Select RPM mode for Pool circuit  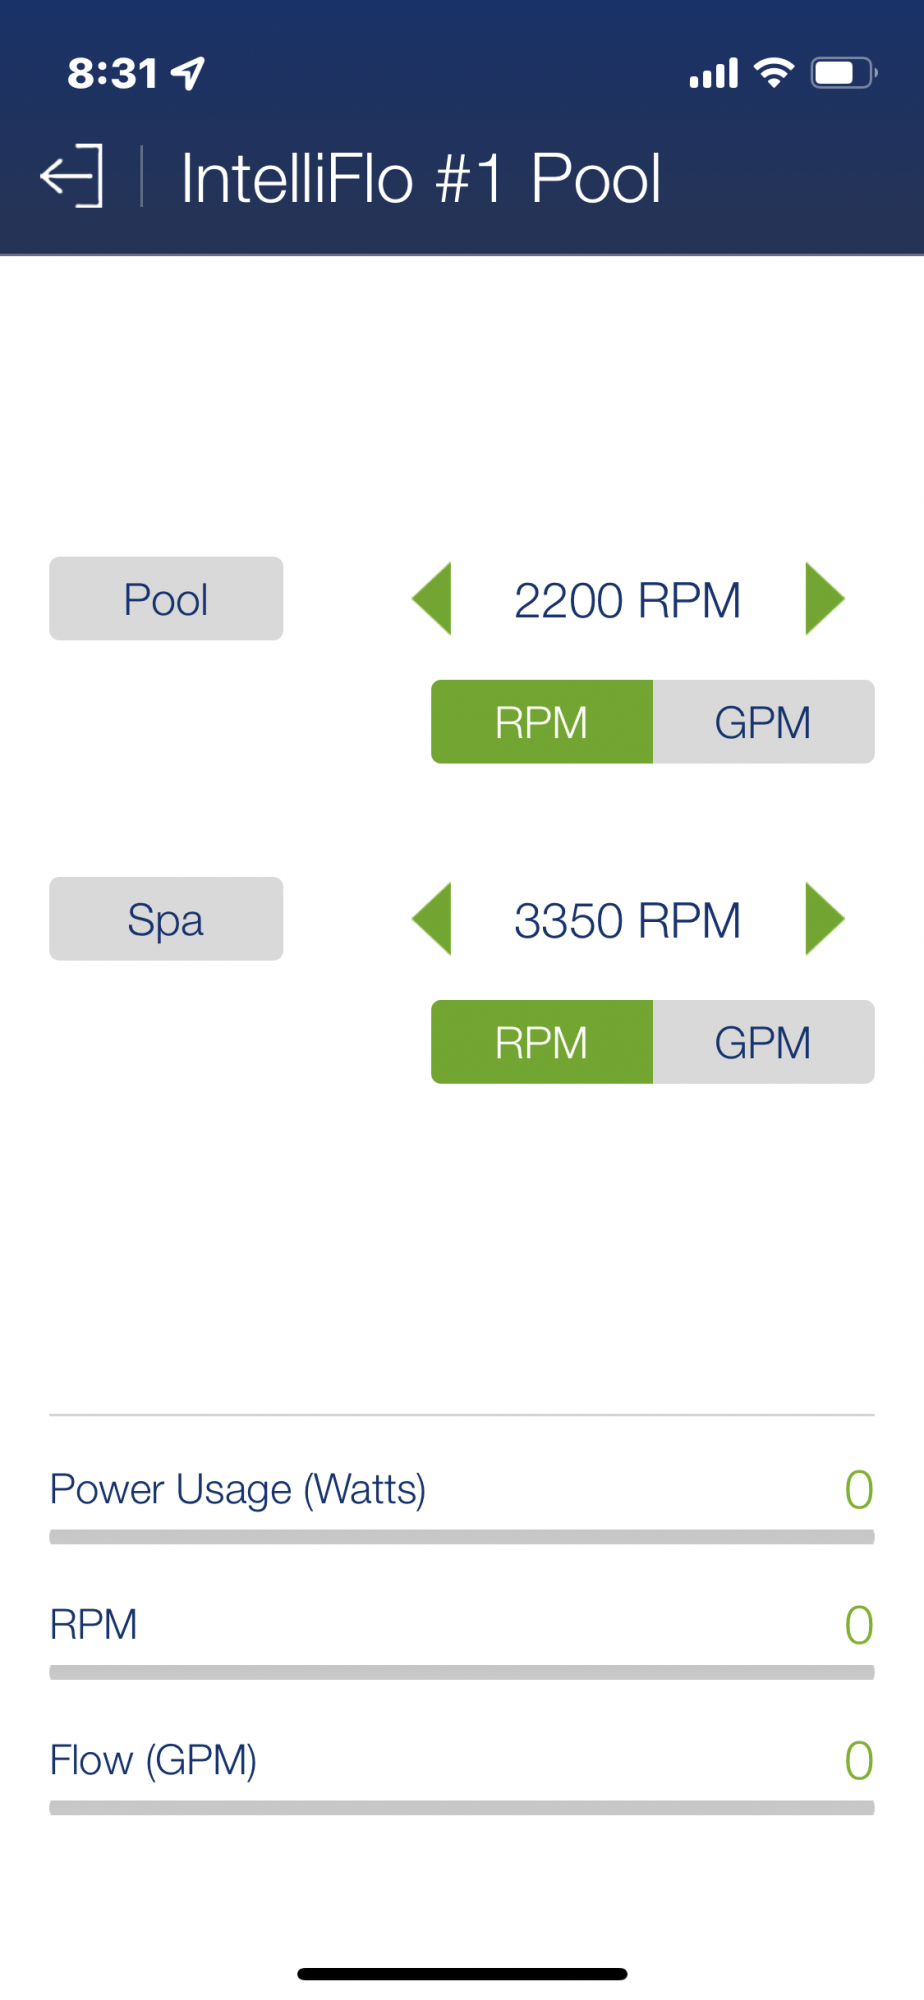tap(542, 722)
